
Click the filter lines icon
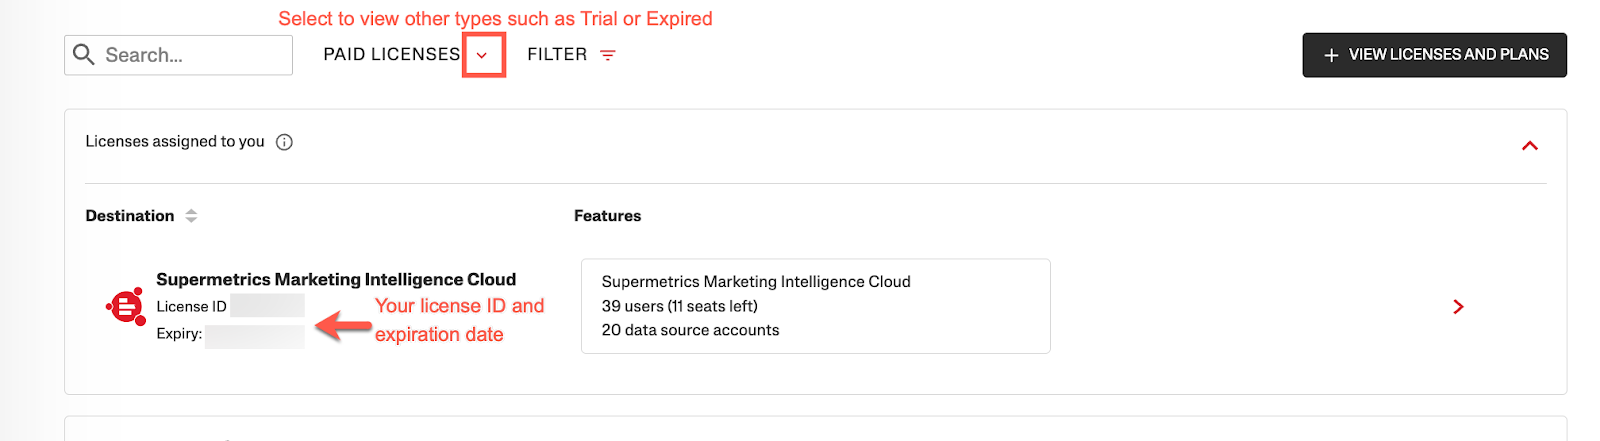(x=607, y=55)
